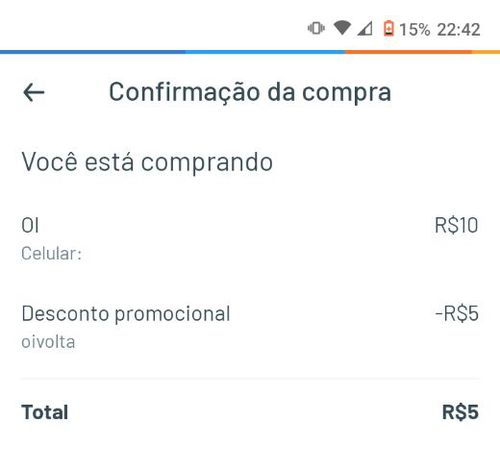Tap the Você está comprando heading
Viewport: 500px width, 470px height.
[147, 162]
